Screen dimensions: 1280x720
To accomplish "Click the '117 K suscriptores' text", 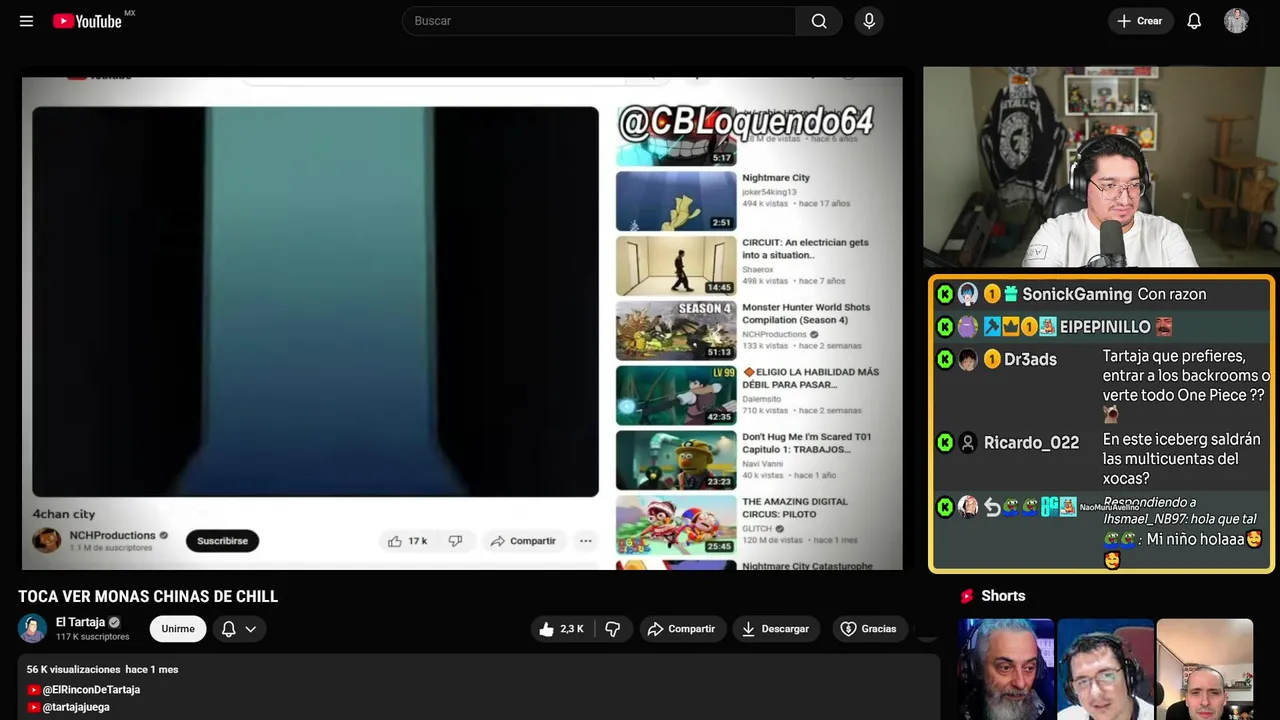I will click(x=93, y=637).
